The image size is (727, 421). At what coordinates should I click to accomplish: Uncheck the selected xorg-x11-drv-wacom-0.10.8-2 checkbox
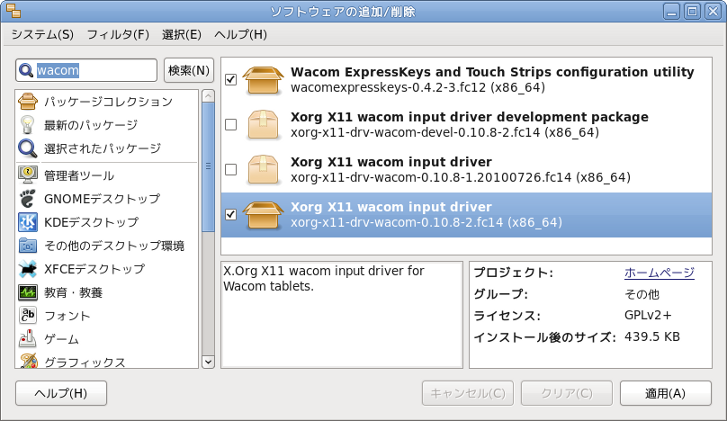(x=231, y=215)
